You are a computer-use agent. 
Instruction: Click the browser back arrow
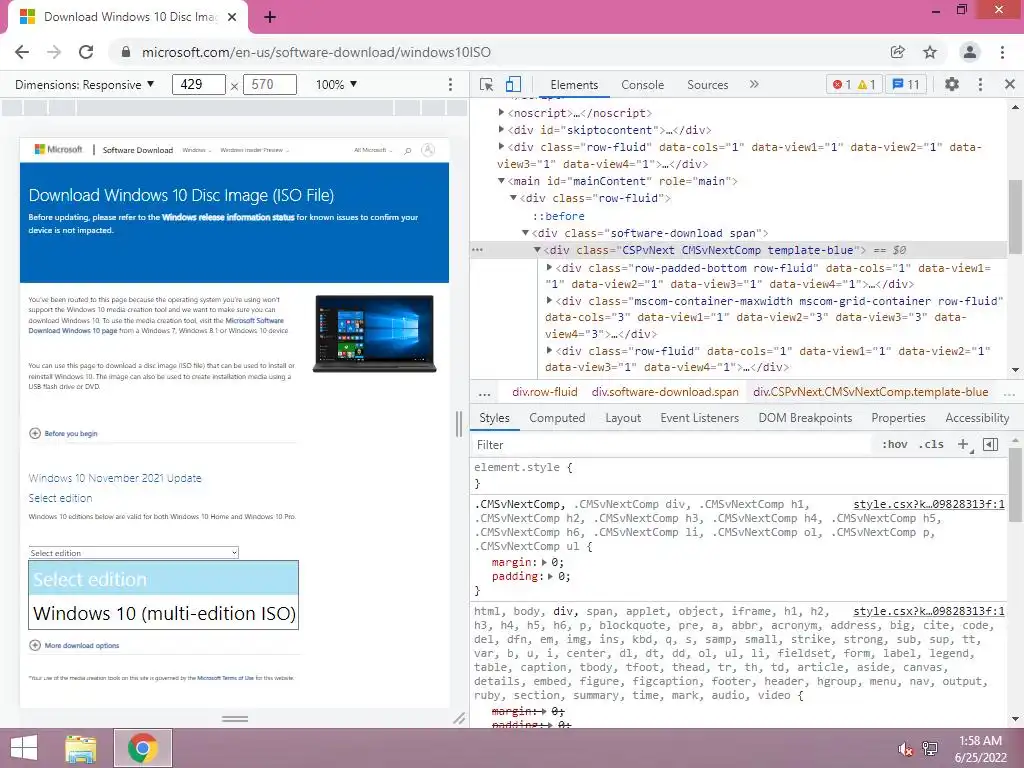22,52
